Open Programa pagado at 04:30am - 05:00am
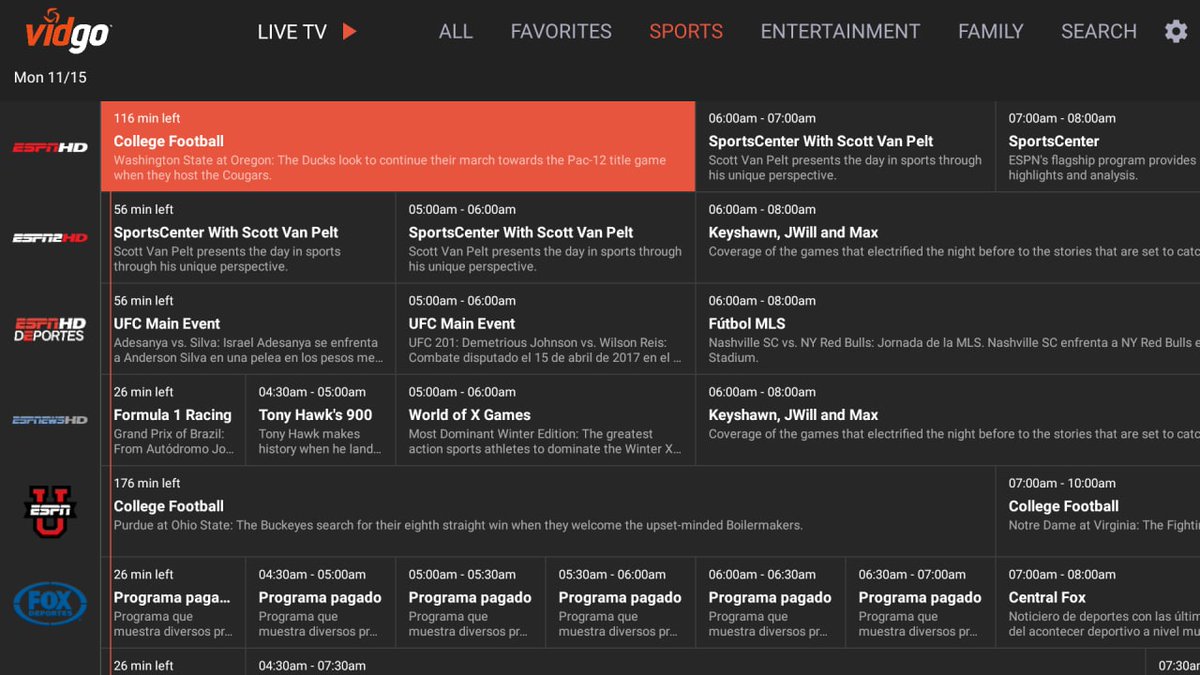The width and height of the screenshot is (1200, 675). [x=321, y=602]
